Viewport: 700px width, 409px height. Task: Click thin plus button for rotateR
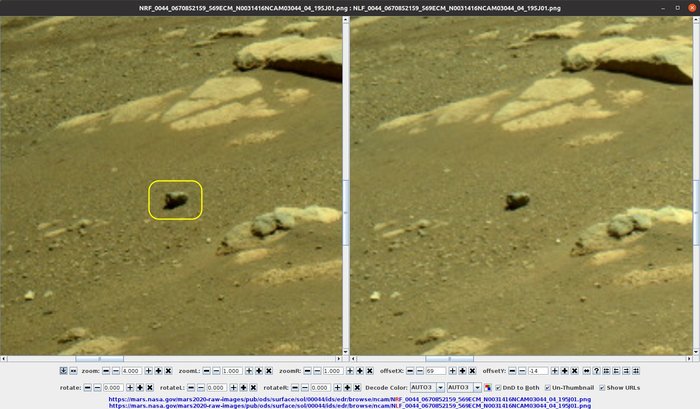[x=338, y=388]
